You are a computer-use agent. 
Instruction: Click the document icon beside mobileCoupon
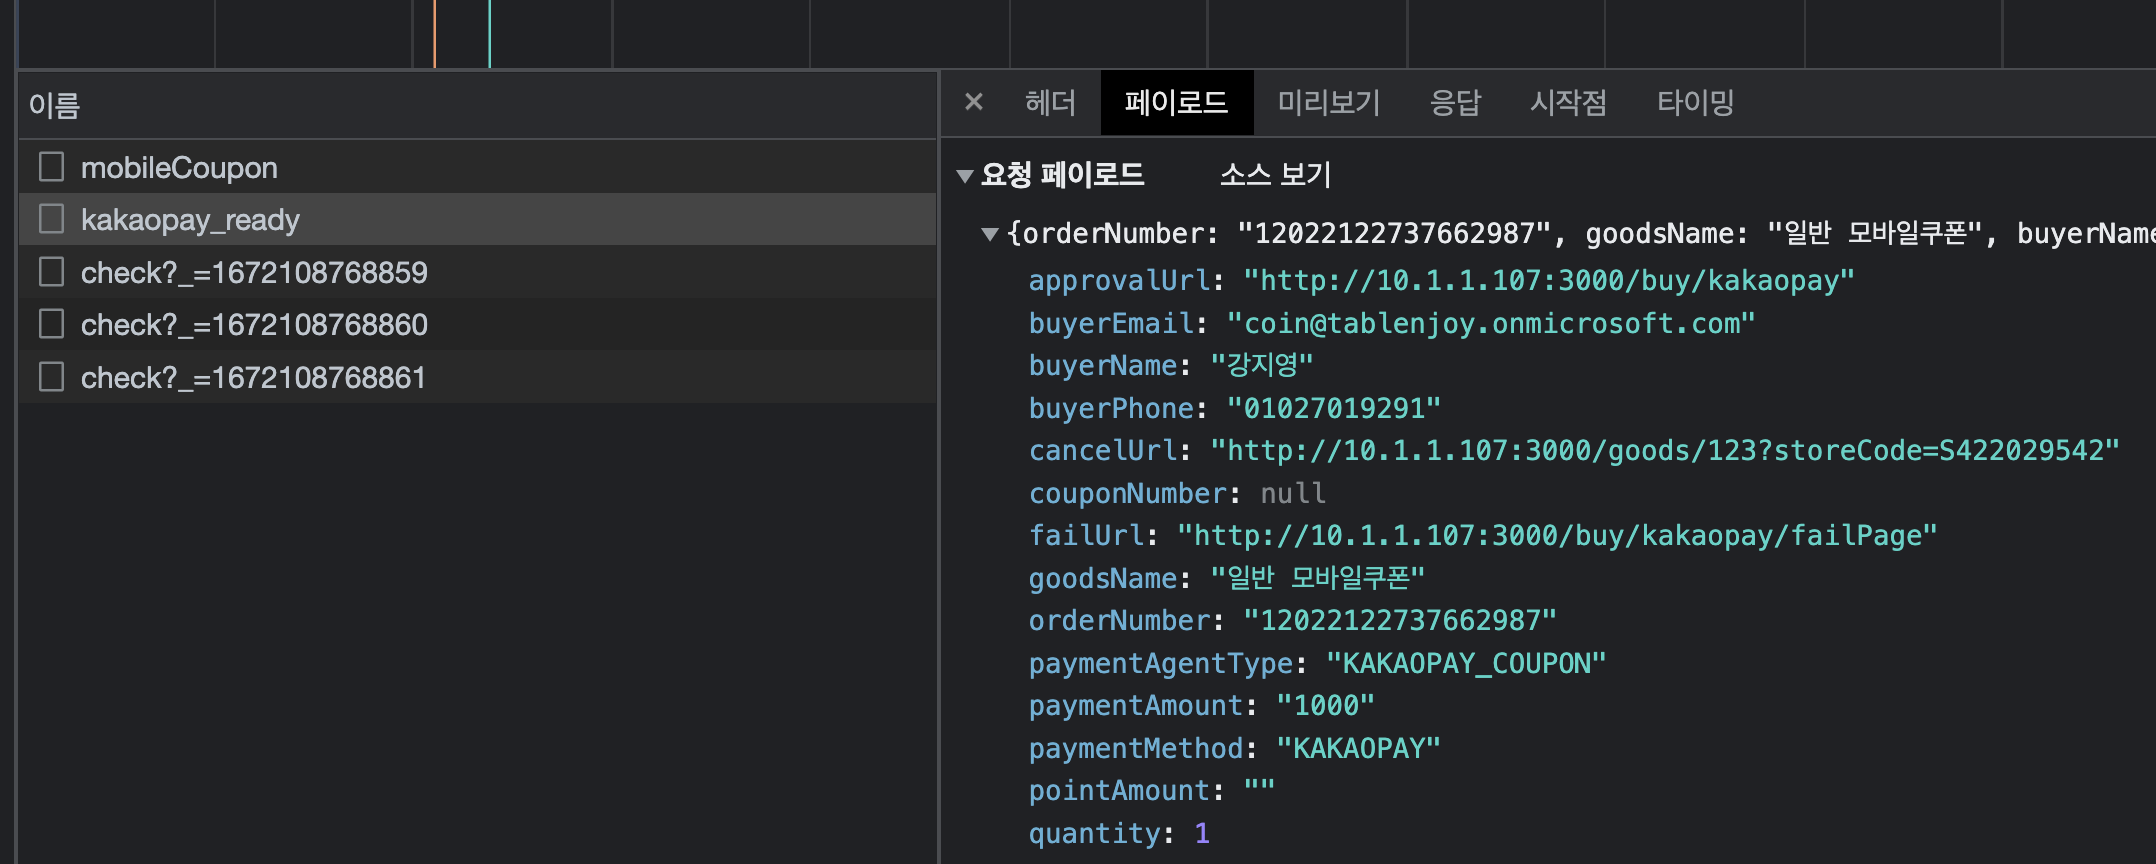tap(51, 166)
